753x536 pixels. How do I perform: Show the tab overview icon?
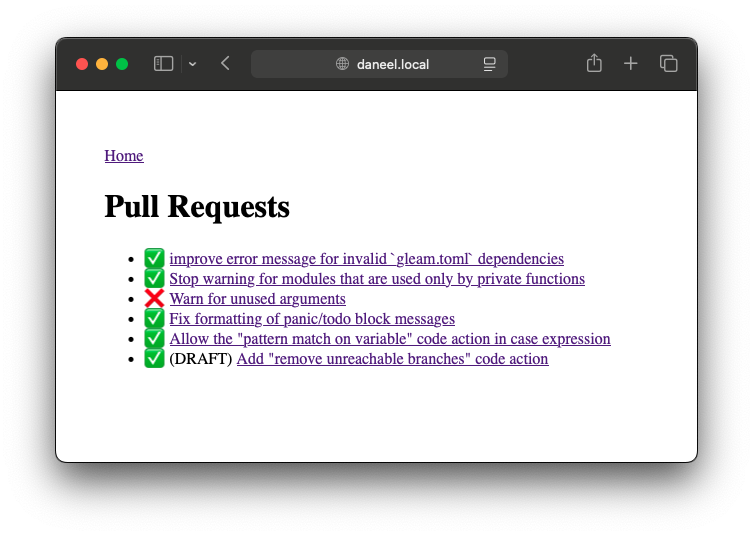point(668,64)
